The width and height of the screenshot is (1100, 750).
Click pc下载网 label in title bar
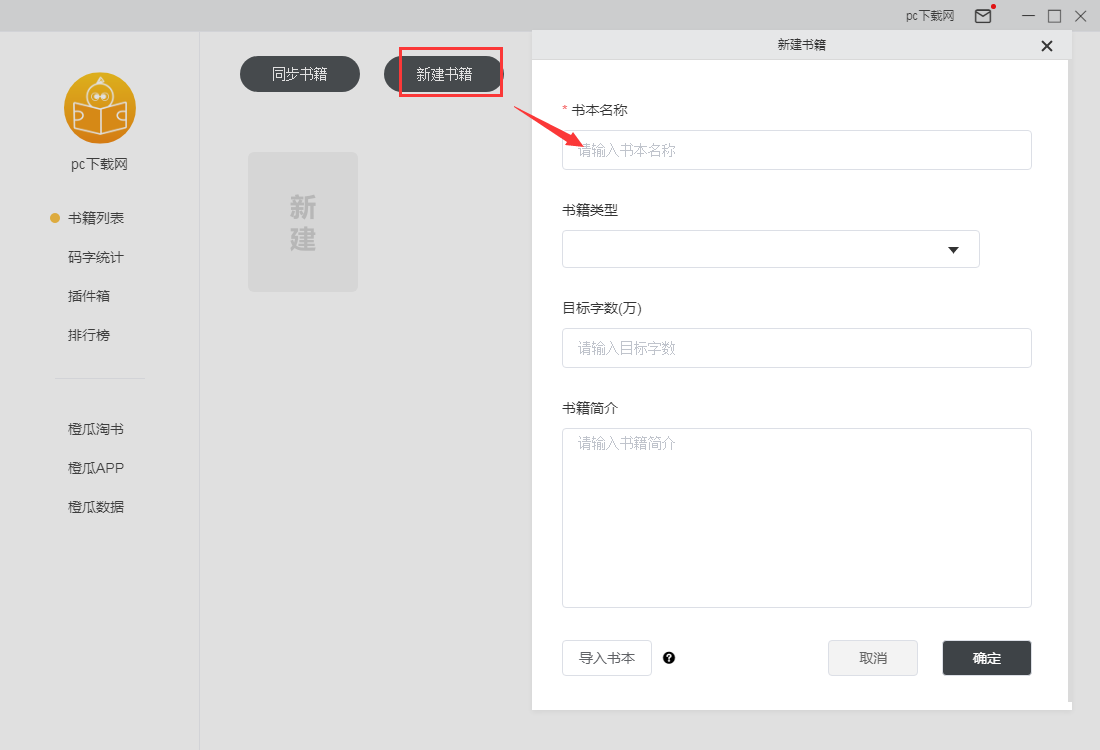click(930, 15)
